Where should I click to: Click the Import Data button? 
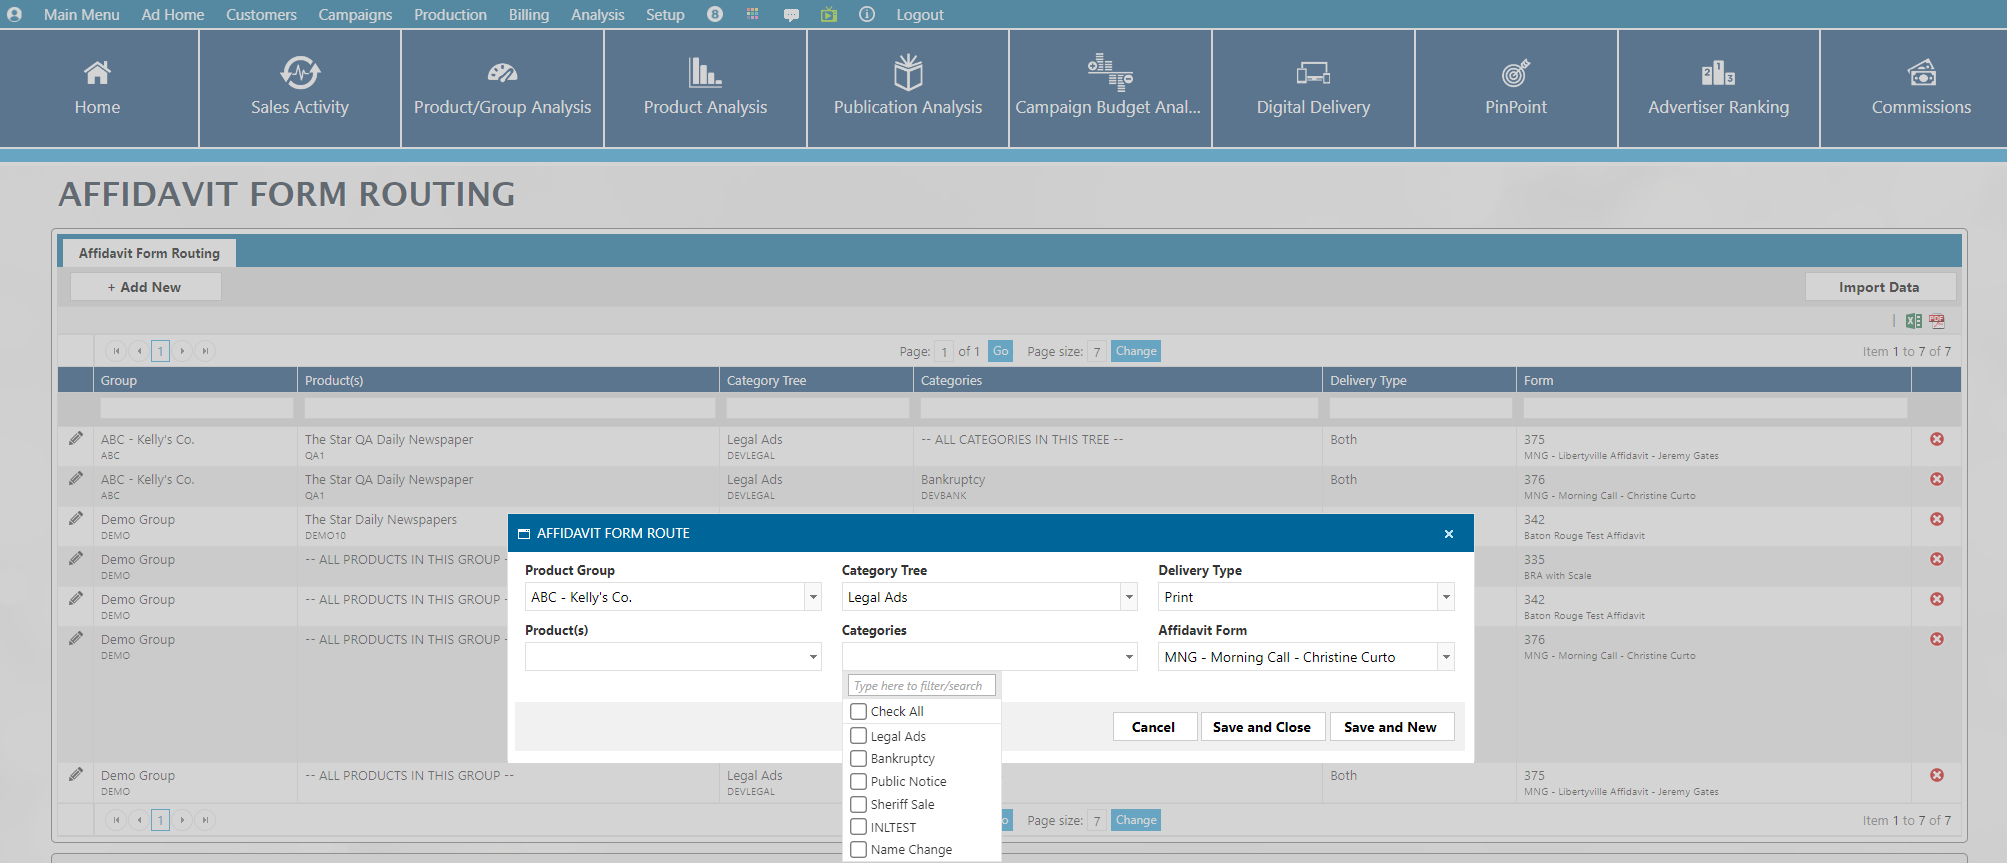click(1878, 287)
